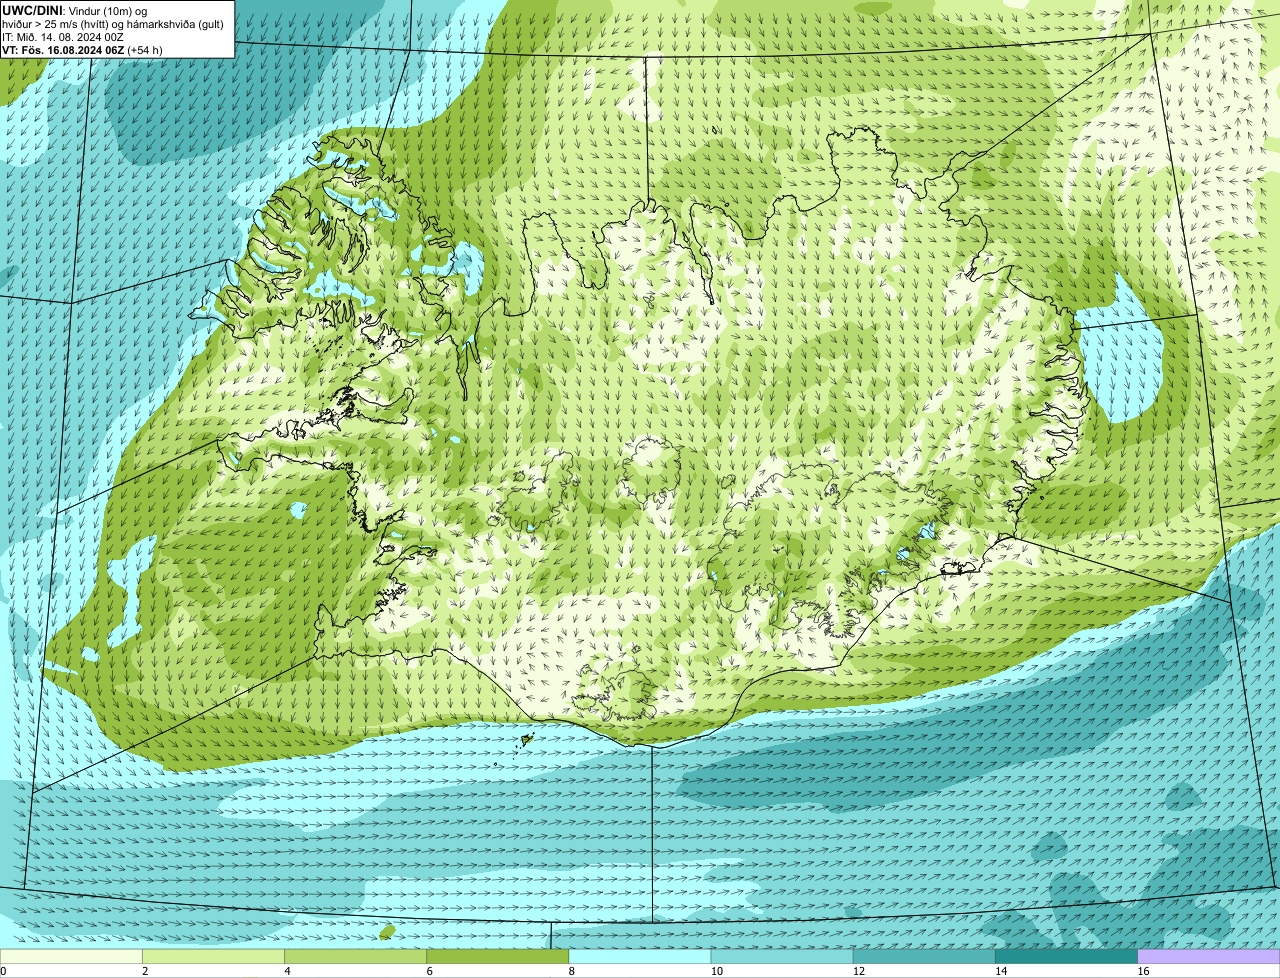This screenshot has height=978, width=1280.
Task: Click the scale label "2"
Action: pos(145,971)
